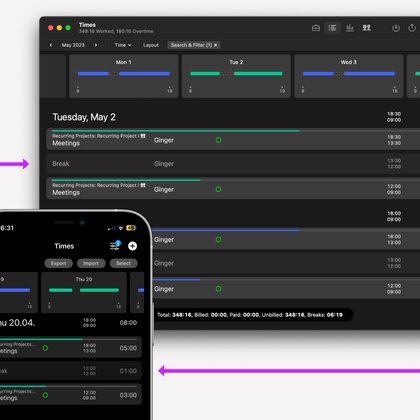420x420 pixels.
Task: Toggle phone status circle in 03:00 Meetings entry
Action: coord(45,395)
